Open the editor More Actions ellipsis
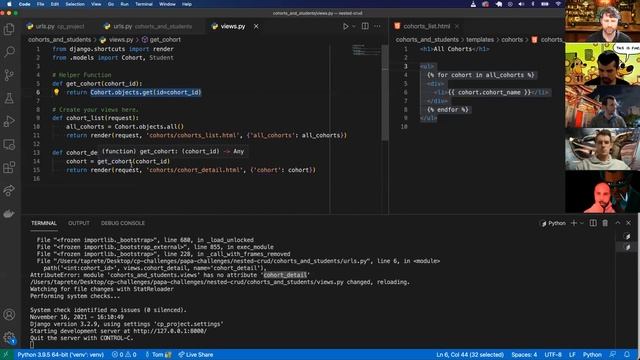 pos(377,26)
